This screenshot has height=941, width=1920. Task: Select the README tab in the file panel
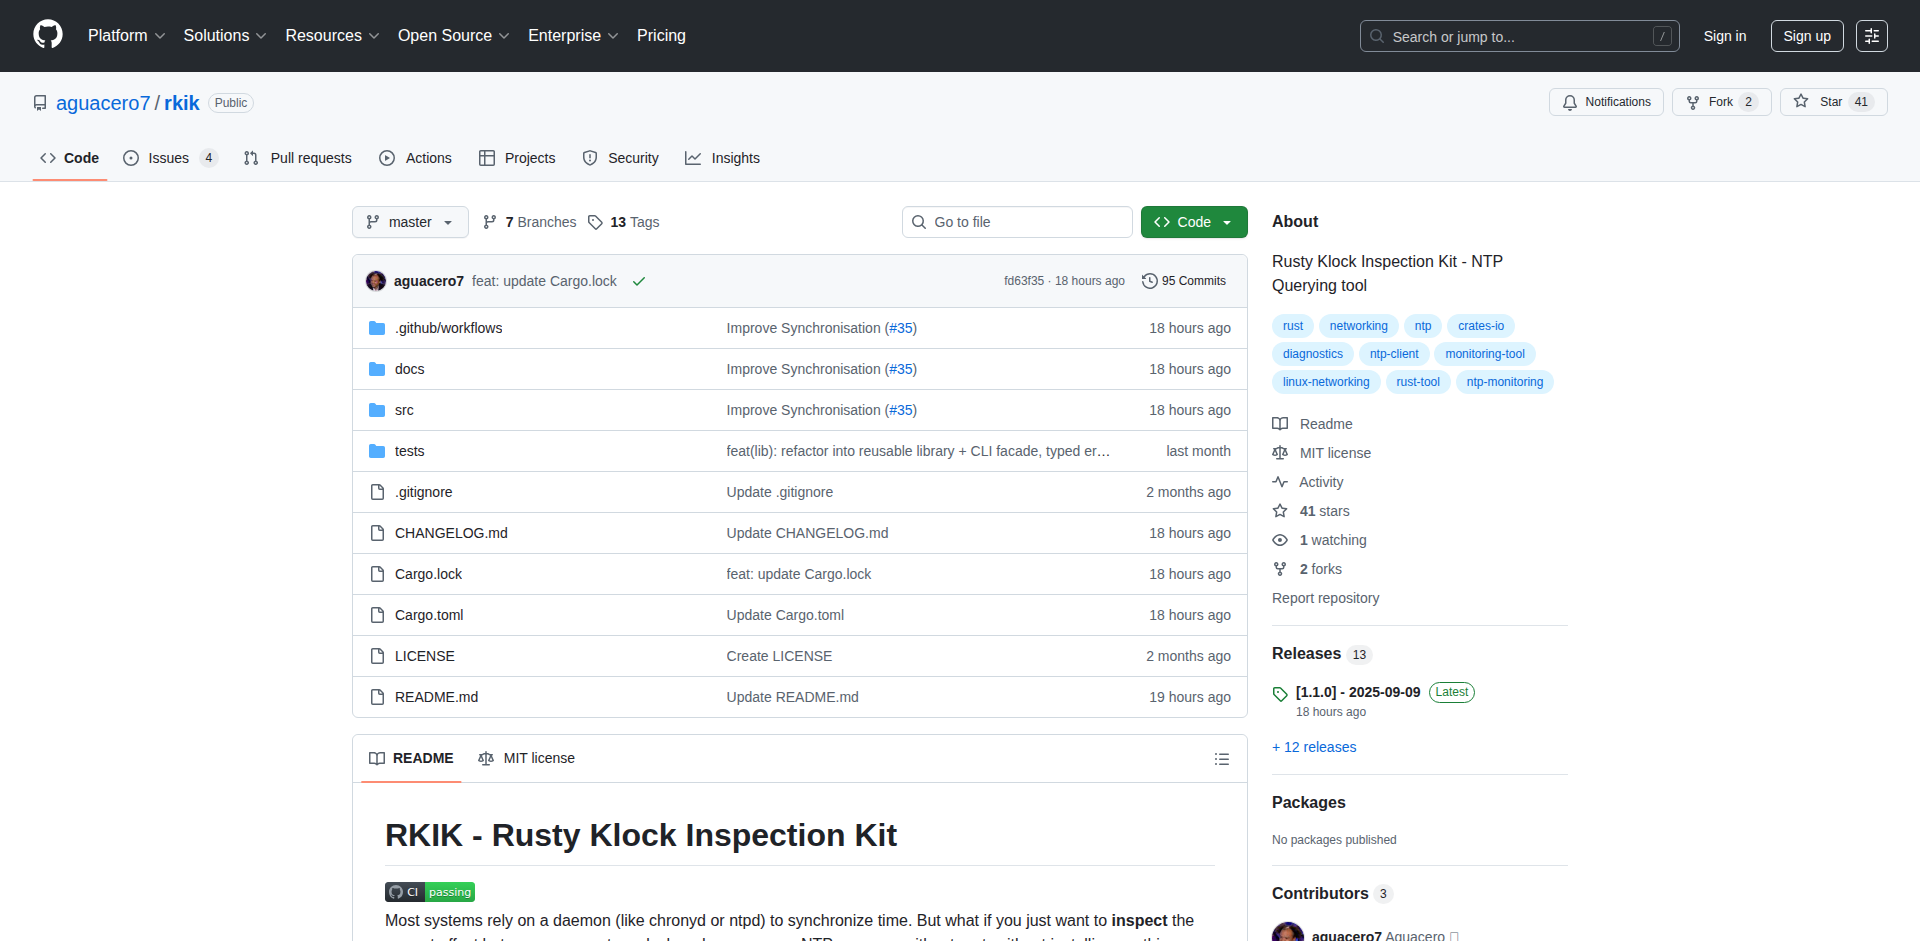[411, 758]
